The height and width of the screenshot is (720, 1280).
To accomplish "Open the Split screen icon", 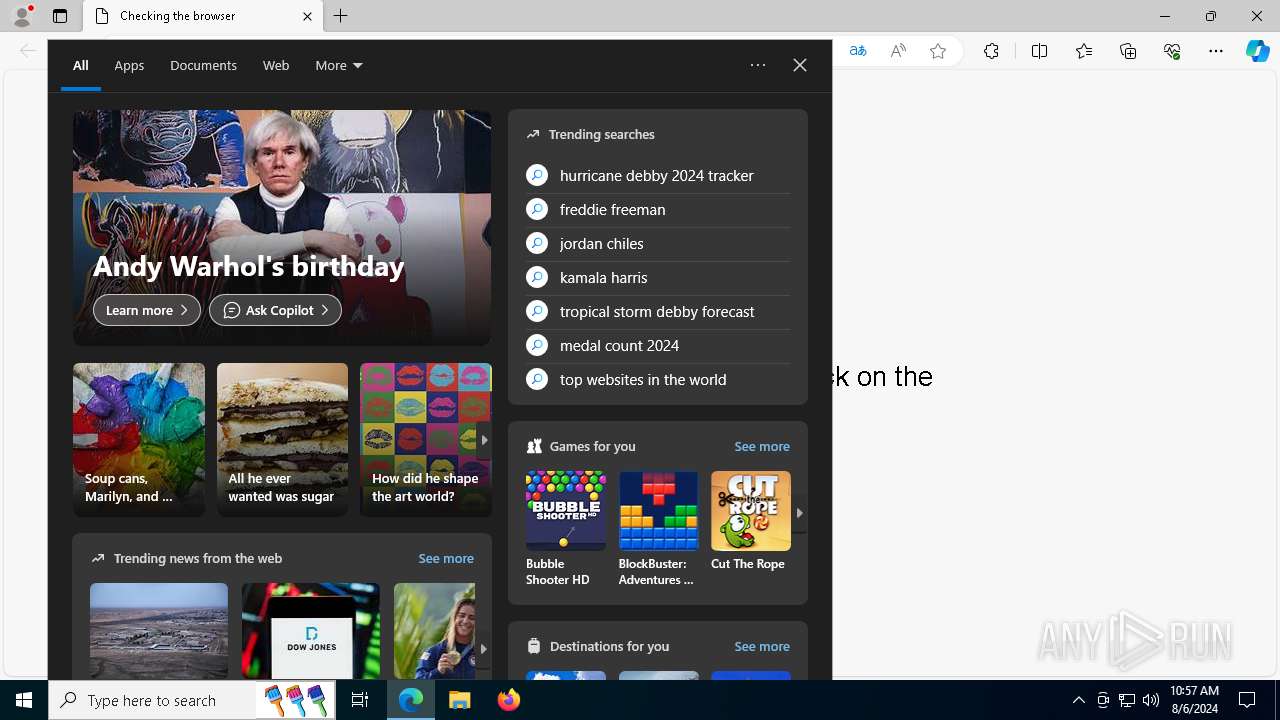I will [1039, 51].
